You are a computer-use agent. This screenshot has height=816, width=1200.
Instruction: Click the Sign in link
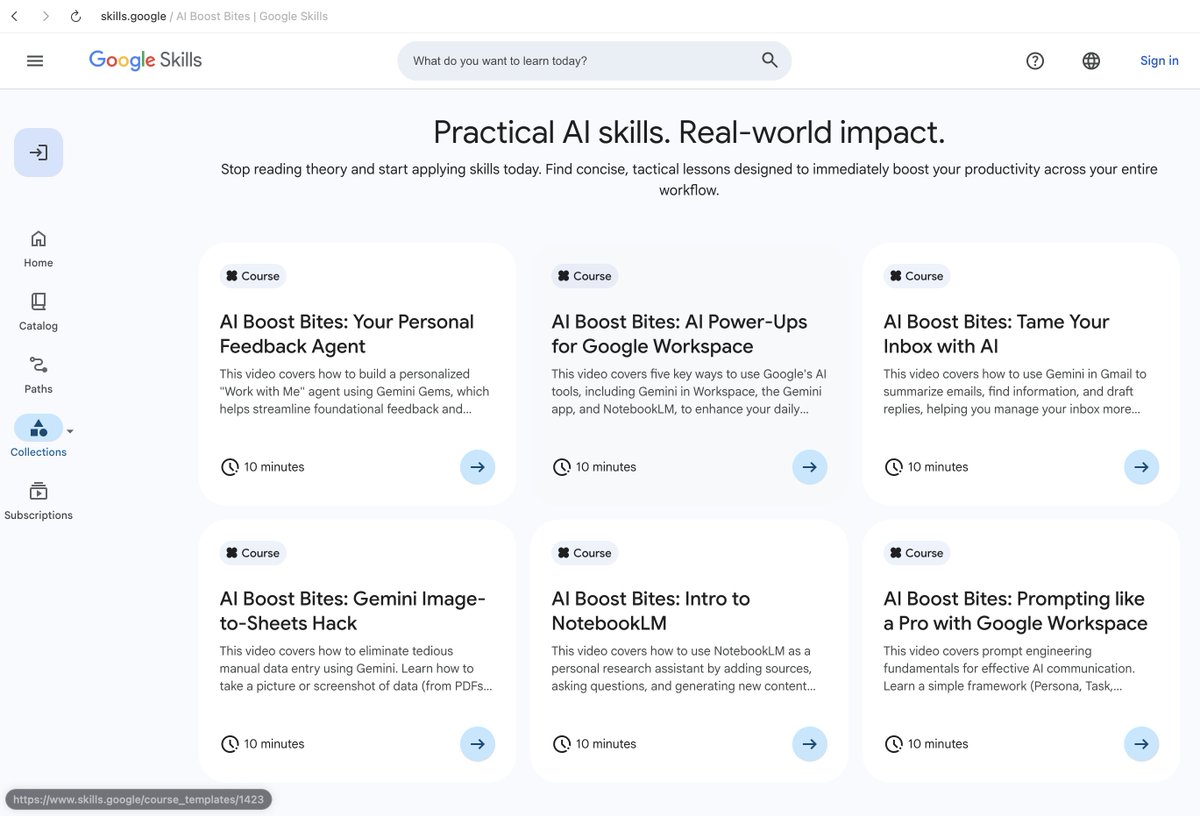1159,61
